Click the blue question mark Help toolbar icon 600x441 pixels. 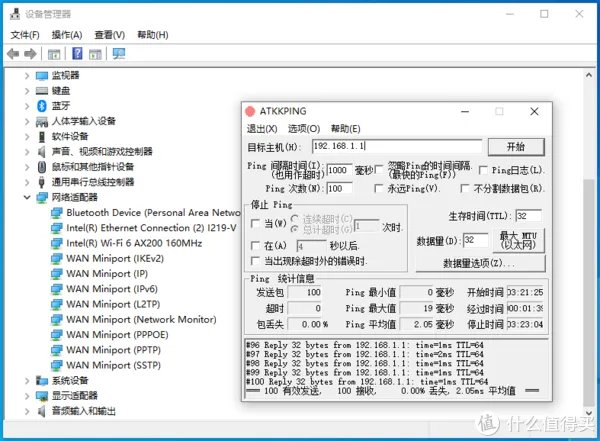pos(79,53)
